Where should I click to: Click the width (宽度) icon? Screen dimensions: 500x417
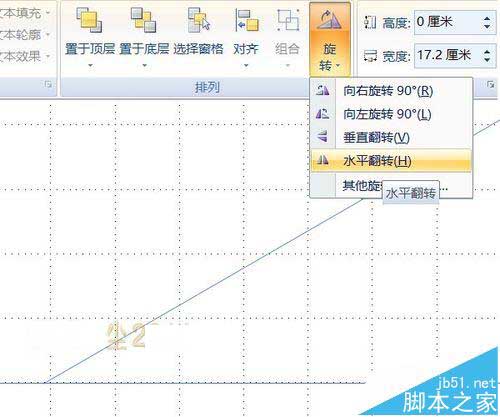370,56
